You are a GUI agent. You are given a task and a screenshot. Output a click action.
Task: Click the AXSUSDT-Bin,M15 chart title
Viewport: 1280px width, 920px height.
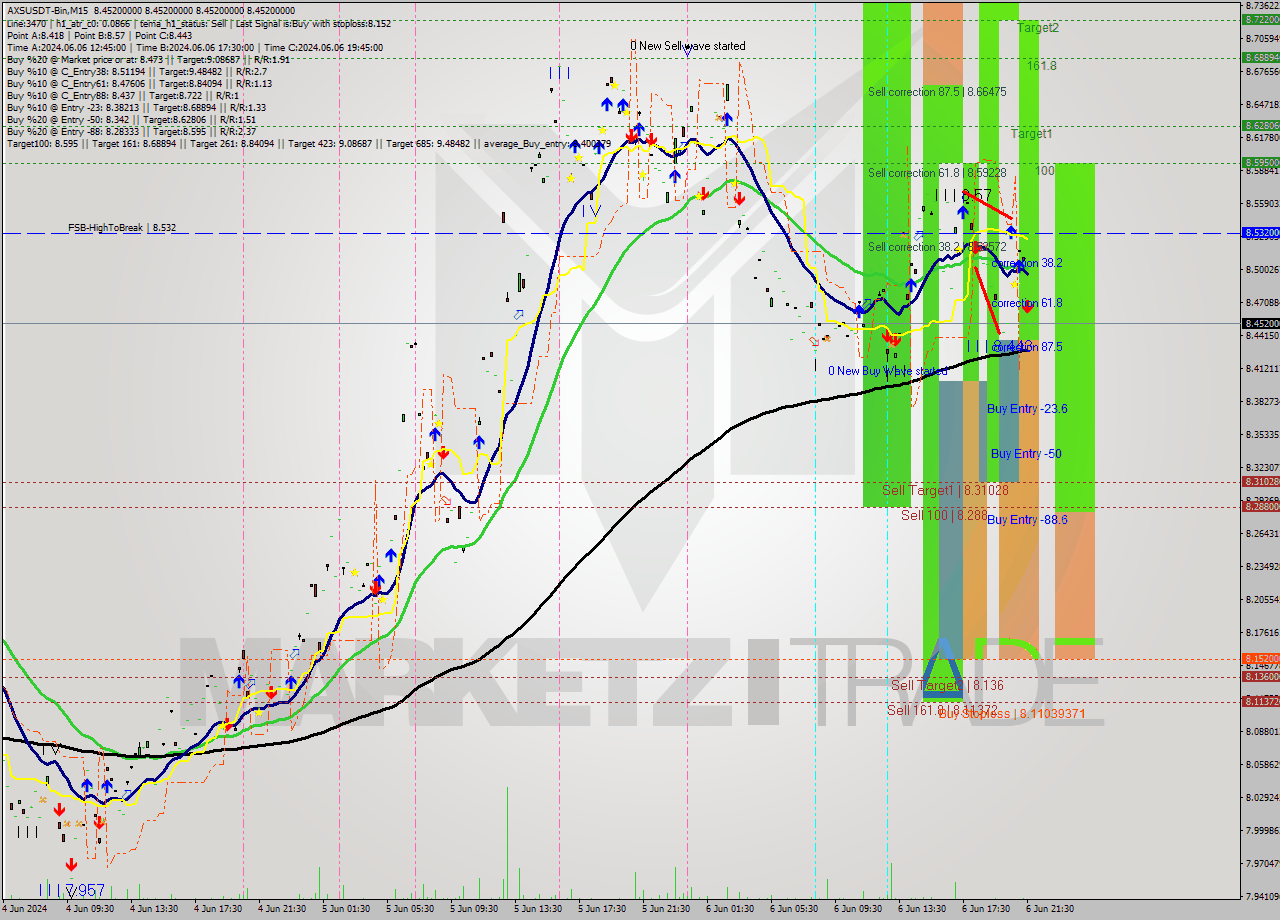pyautogui.click(x=47, y=8)
